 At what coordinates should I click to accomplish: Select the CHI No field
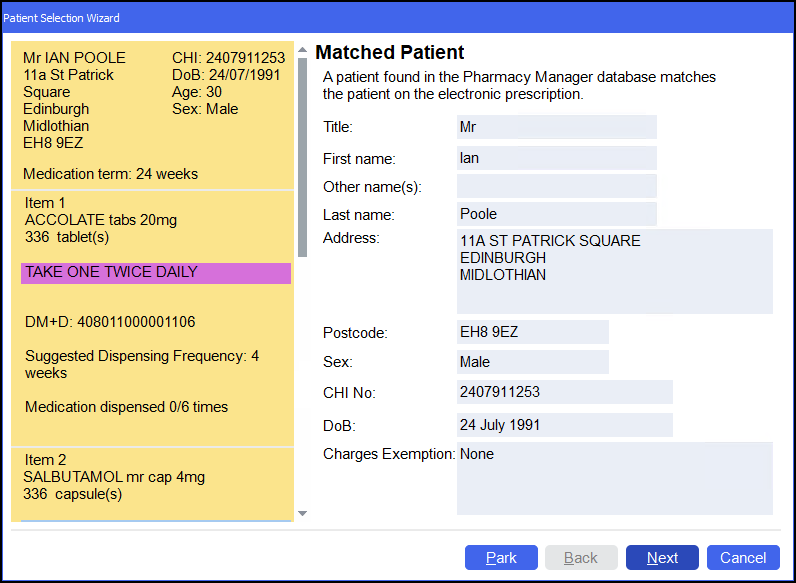(564, 392)
